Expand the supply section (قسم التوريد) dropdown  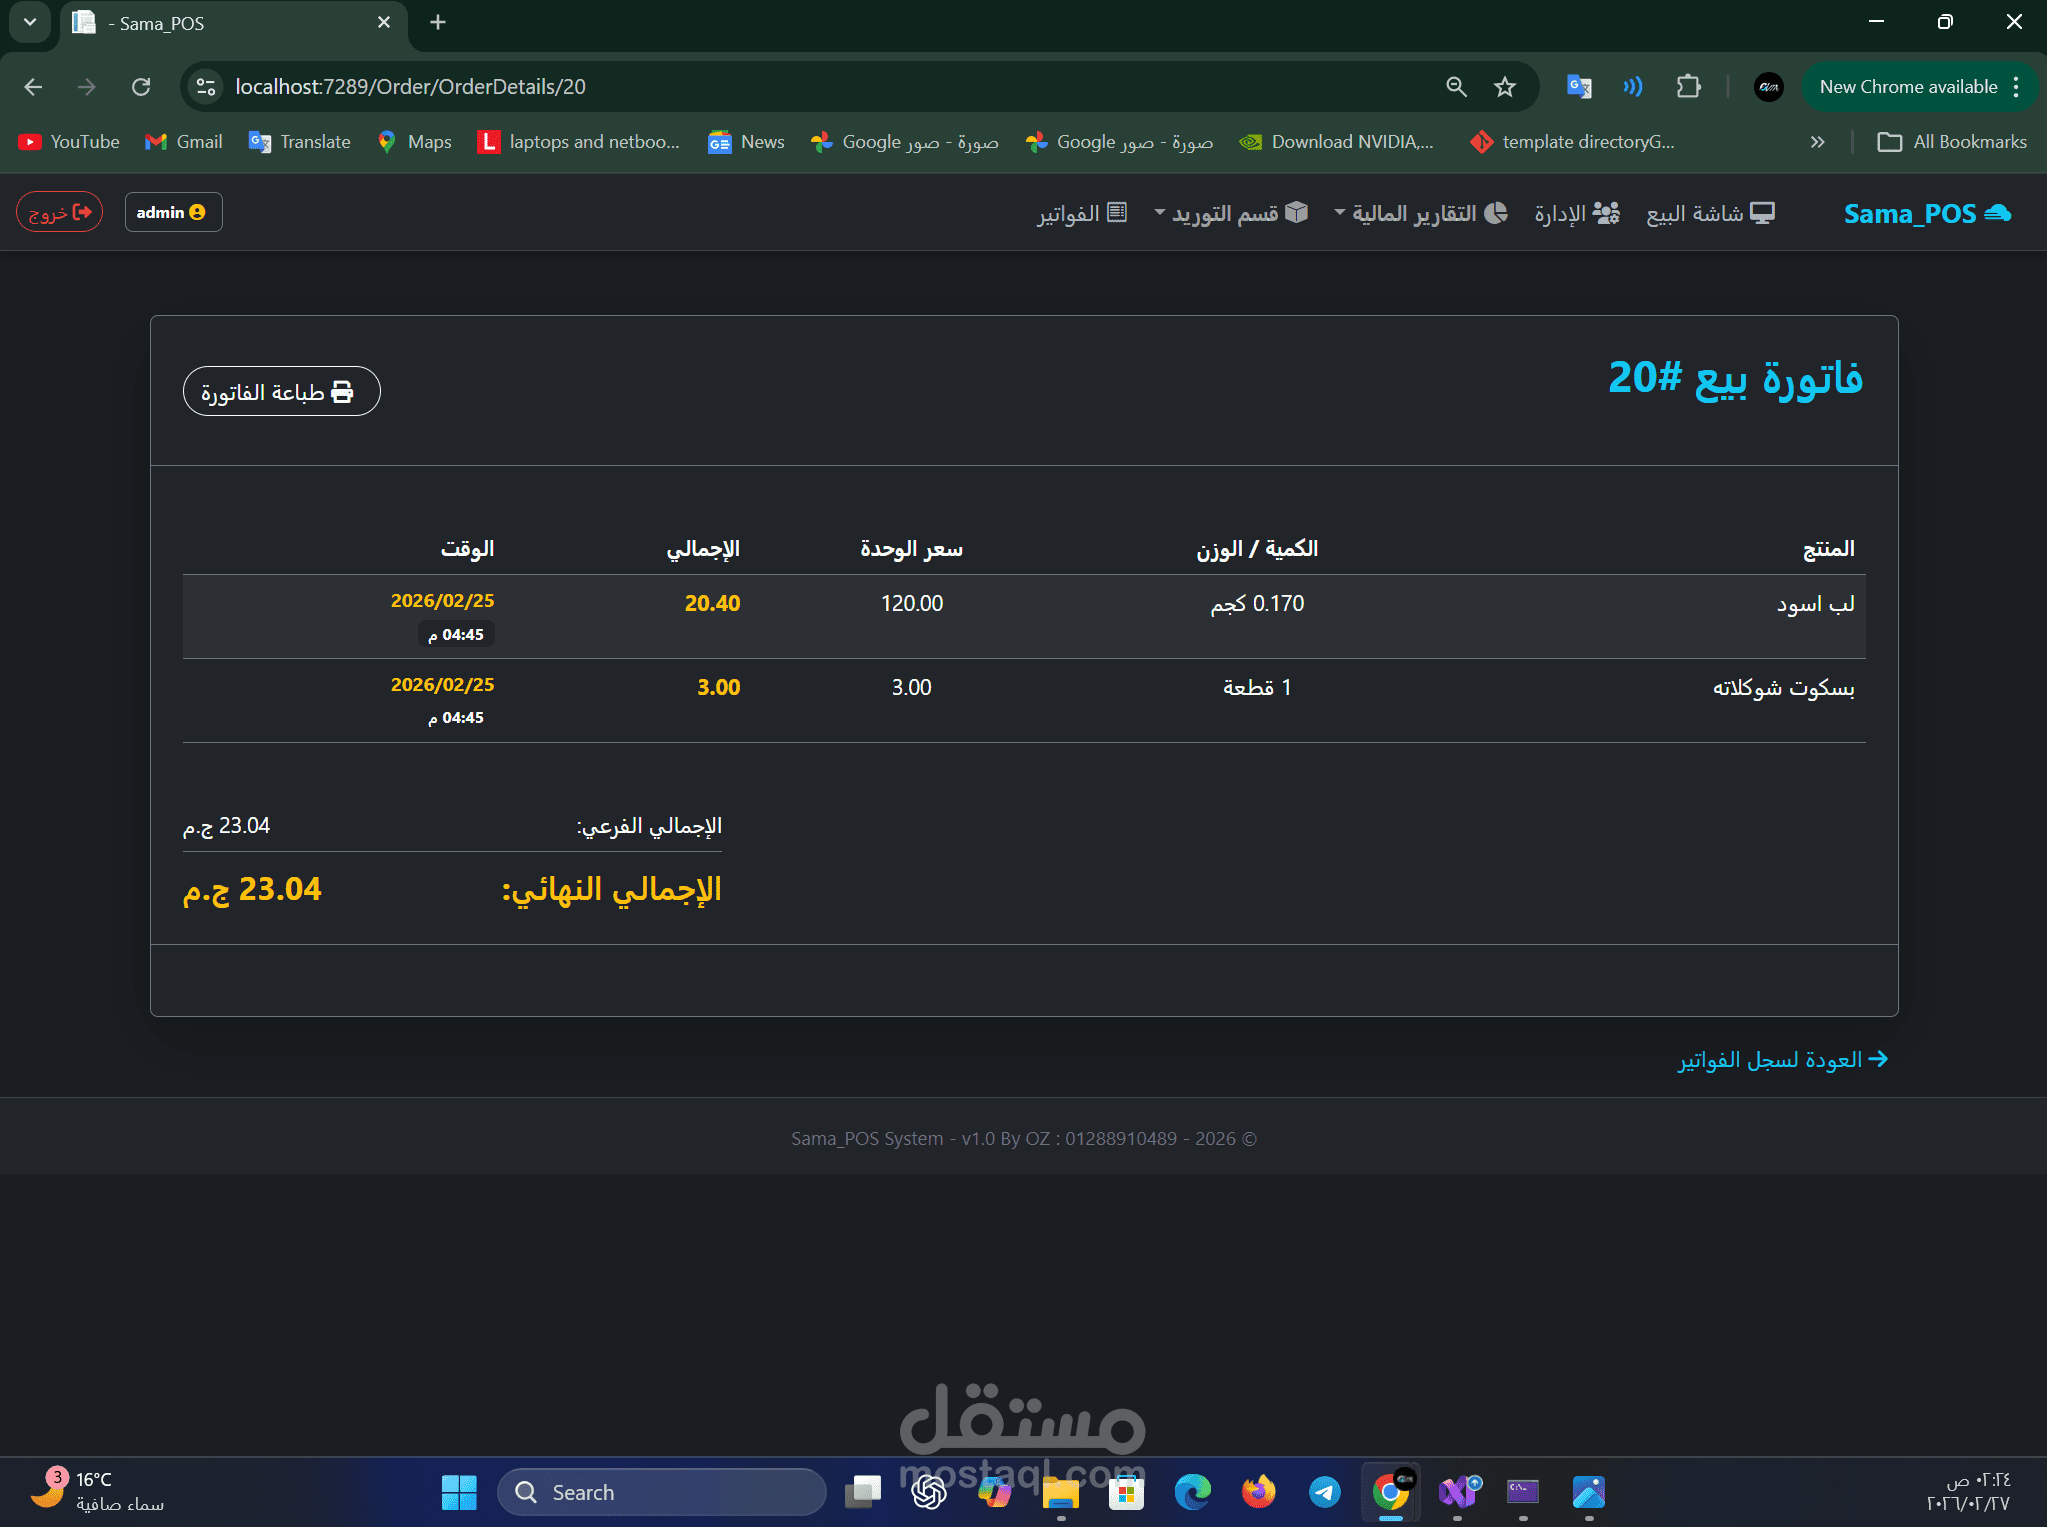[1231, 214]
